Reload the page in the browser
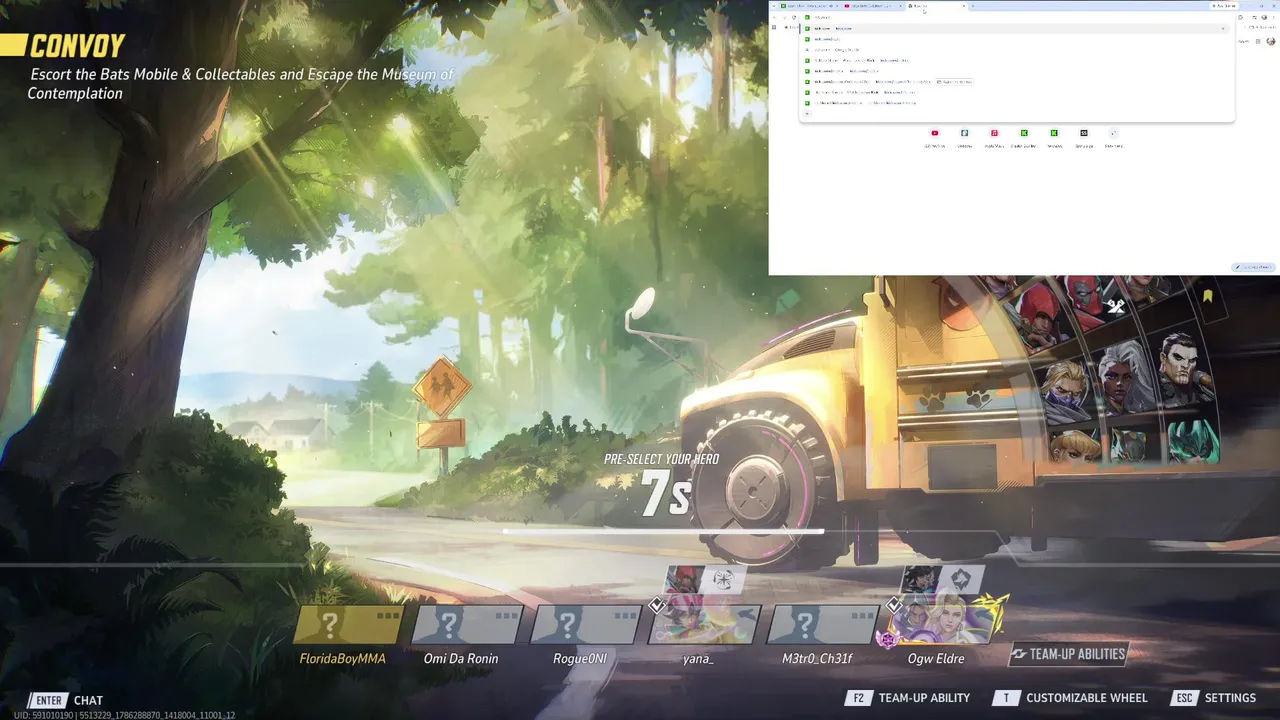The width and height of the screenshot is (1280, 720). (x=794, y=17)
